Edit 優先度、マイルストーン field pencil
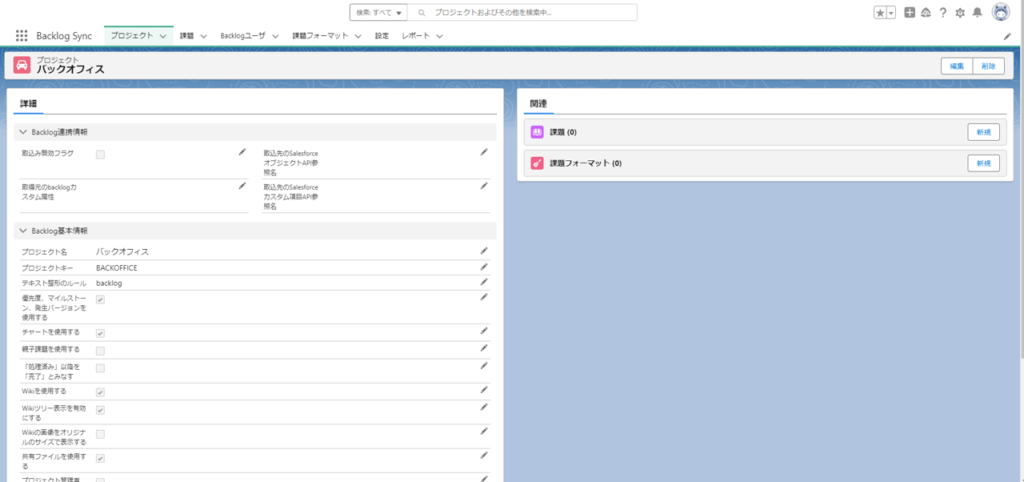The width and height of the screenshot is (1024, 482). click(484, 297)
